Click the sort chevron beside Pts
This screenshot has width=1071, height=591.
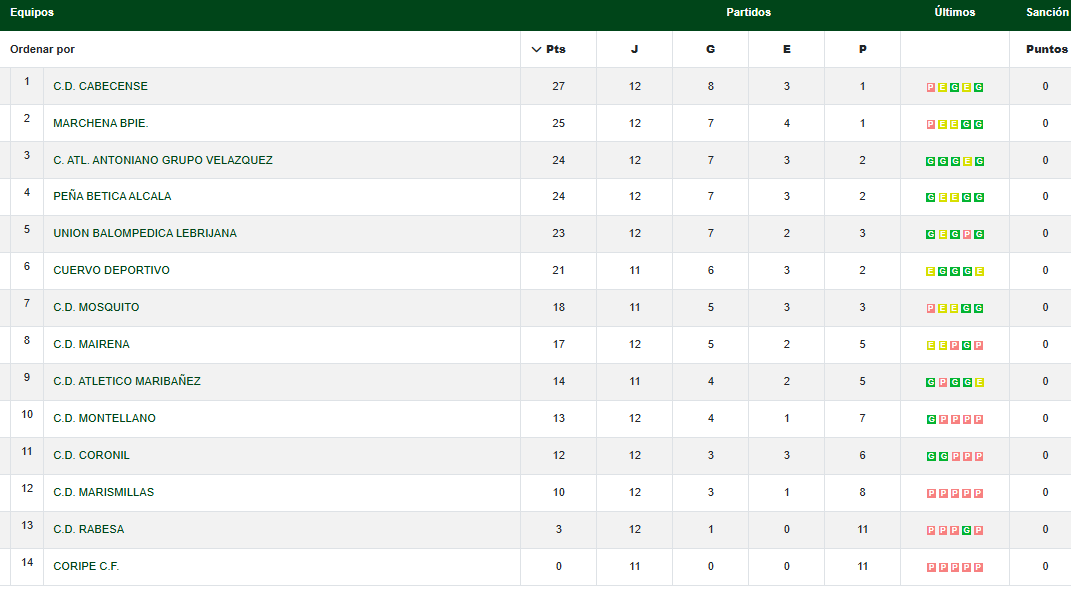[535, 49]
